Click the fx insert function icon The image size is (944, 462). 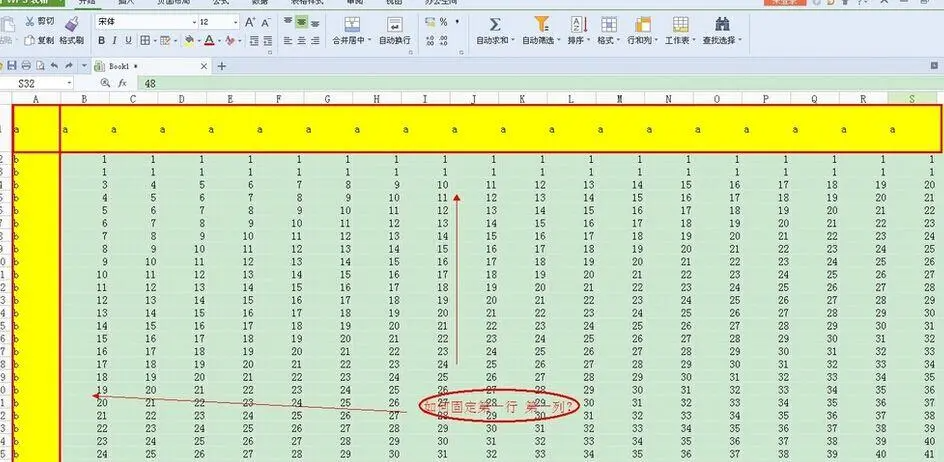(x=122, y=83)
